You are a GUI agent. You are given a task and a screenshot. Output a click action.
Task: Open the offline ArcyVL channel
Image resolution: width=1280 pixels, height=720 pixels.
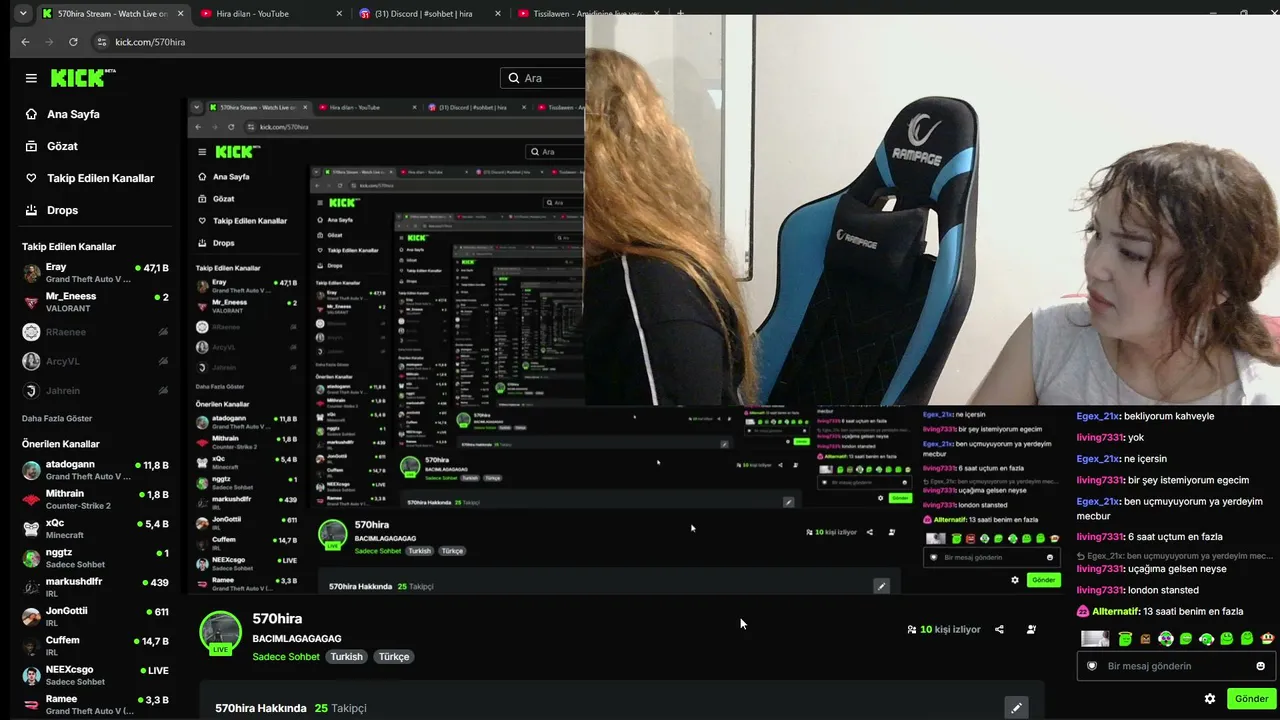96,361
